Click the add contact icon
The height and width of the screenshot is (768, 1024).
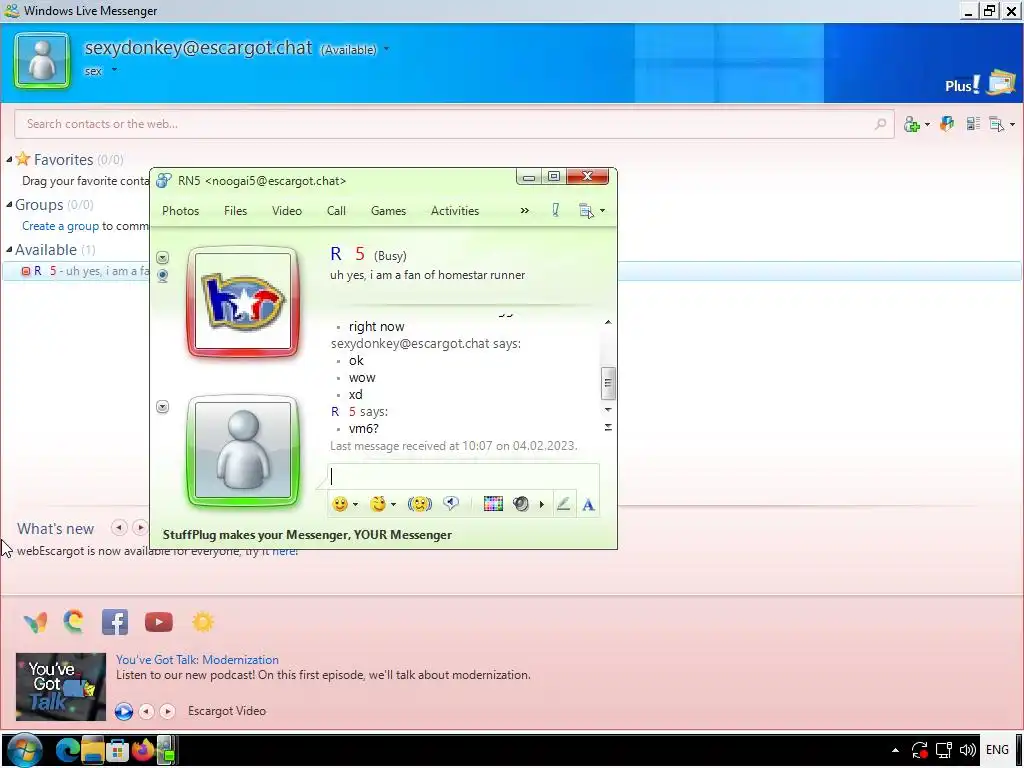coord(912,124)
